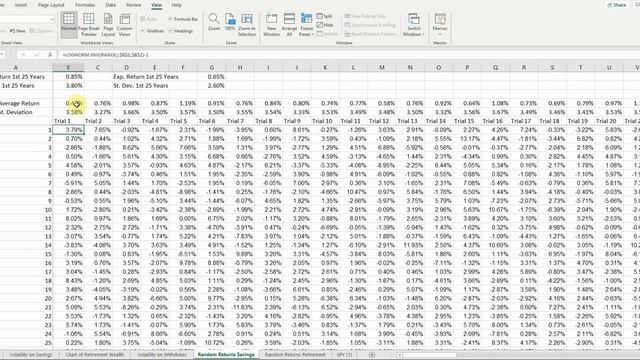Create a New sheet view
This screenshot has width=640, height=360.
[x=18, y=31]
